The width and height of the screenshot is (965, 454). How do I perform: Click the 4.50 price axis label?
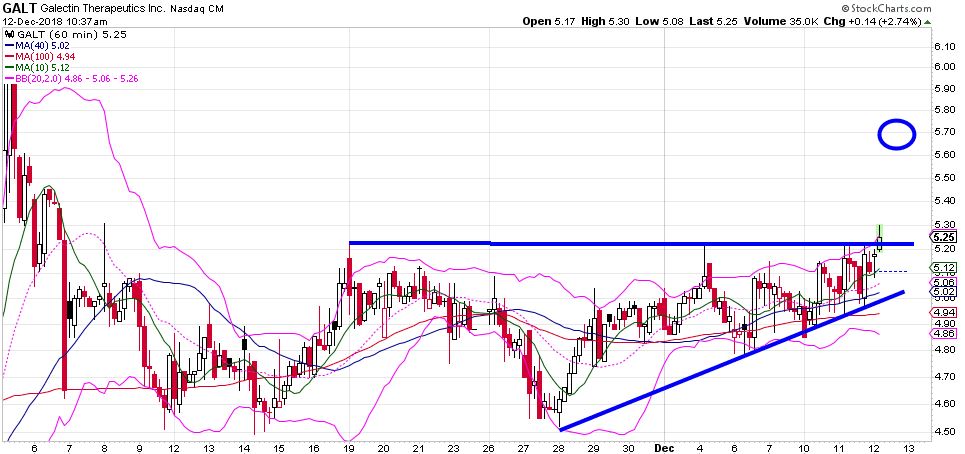coord(945,431)
